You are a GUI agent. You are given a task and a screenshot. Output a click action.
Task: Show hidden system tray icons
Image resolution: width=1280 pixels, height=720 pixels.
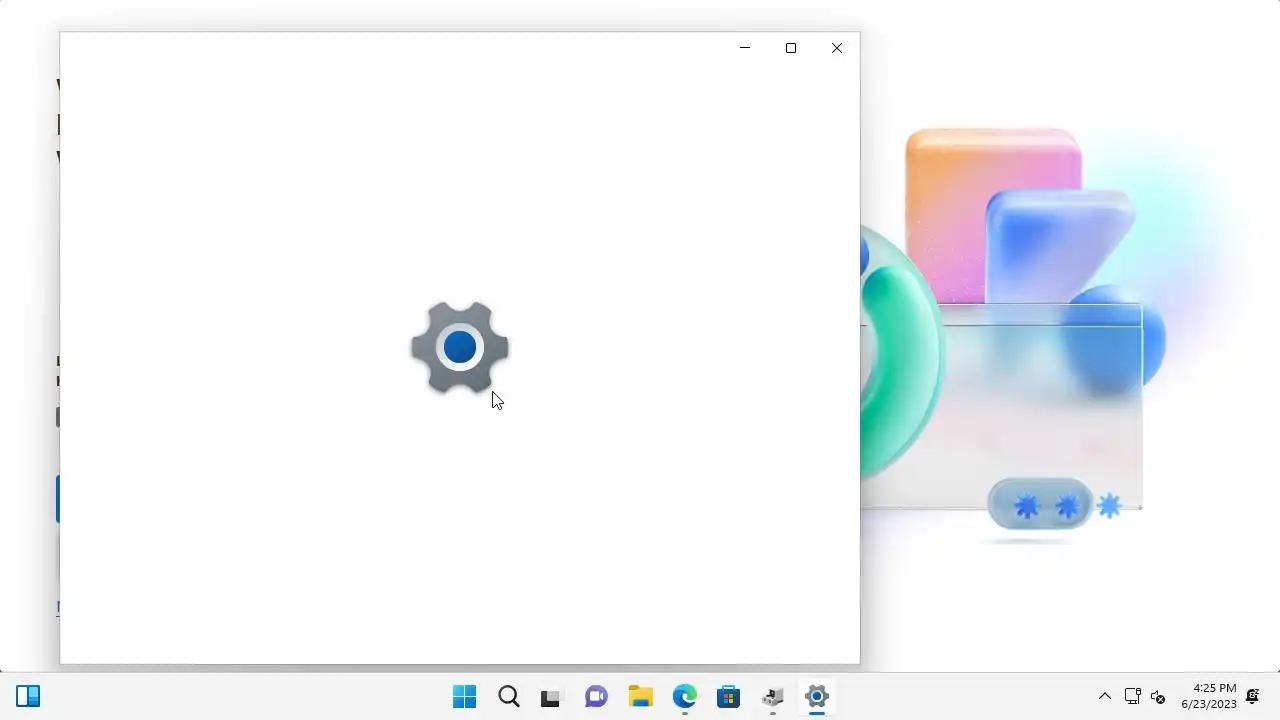1105,696
